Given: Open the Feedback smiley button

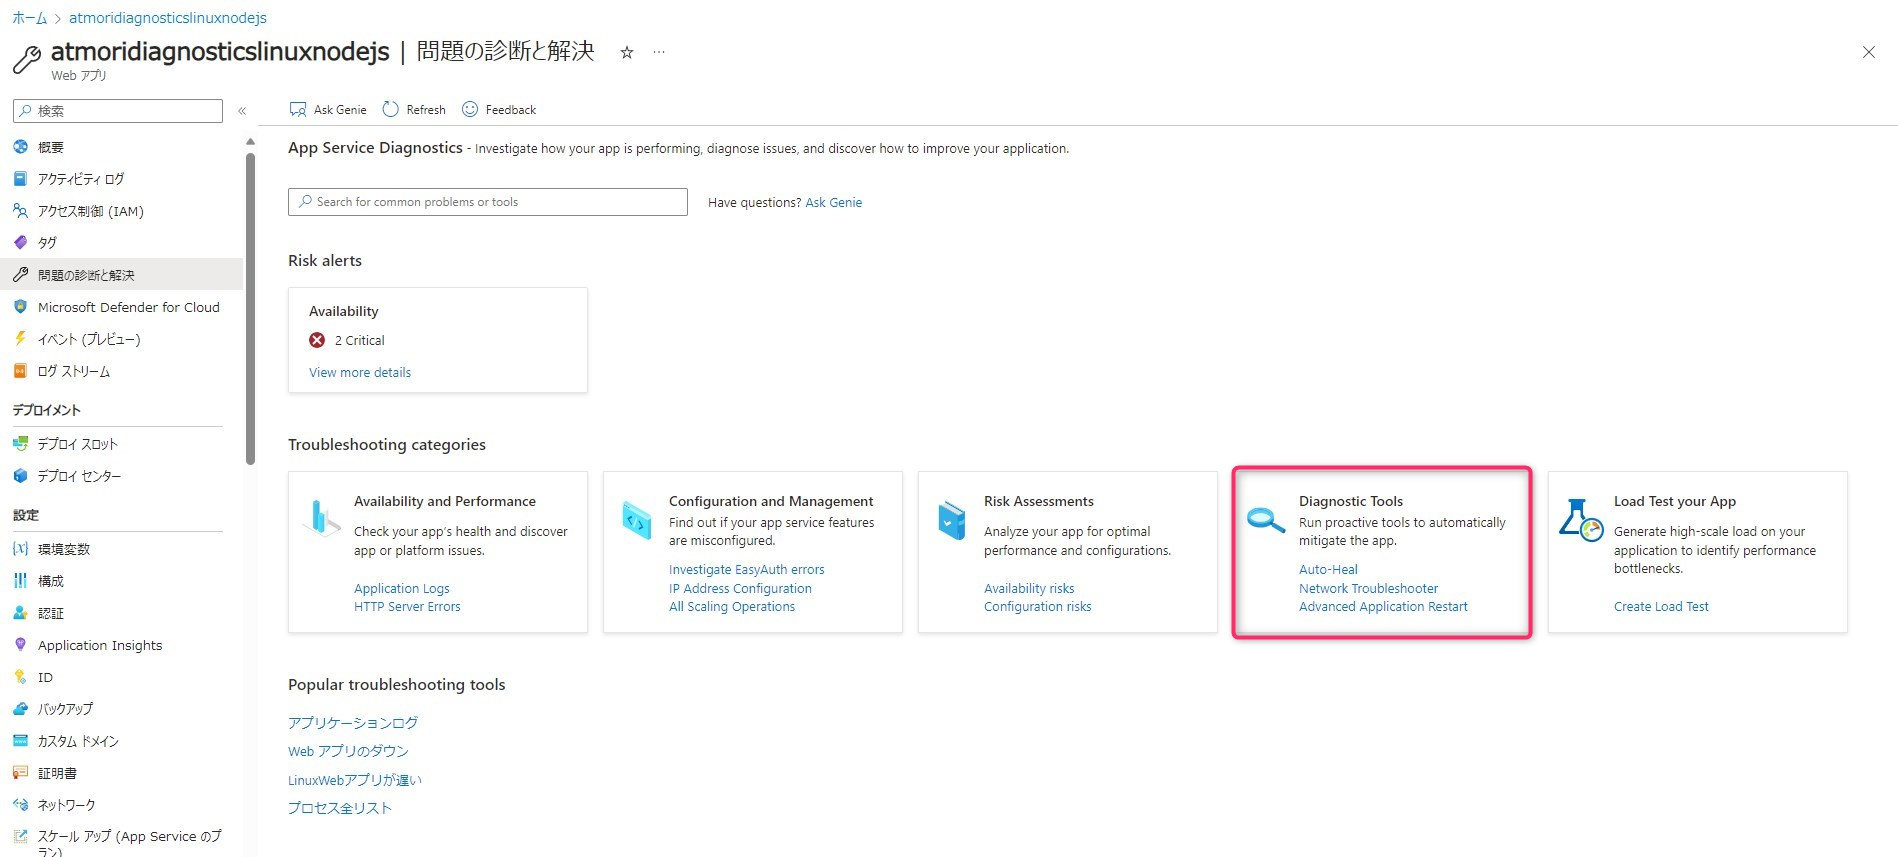Looking at the screenshot, I should 499,110.
